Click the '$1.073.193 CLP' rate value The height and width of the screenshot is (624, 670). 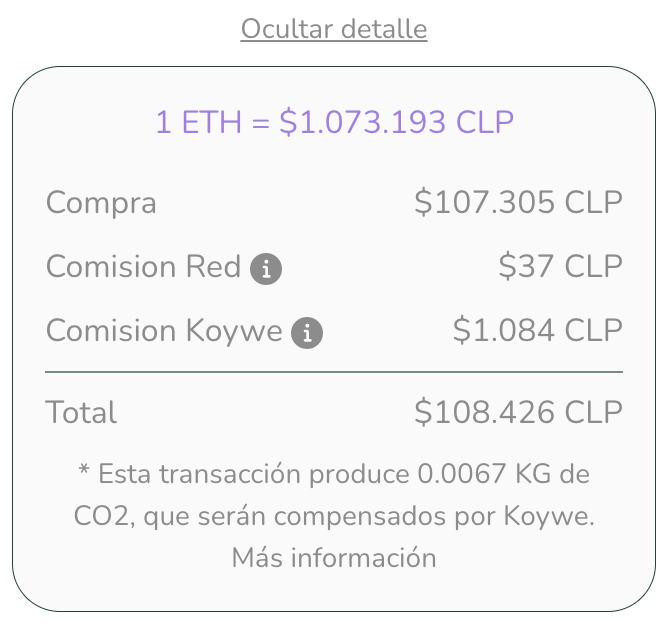coord(396,123)
